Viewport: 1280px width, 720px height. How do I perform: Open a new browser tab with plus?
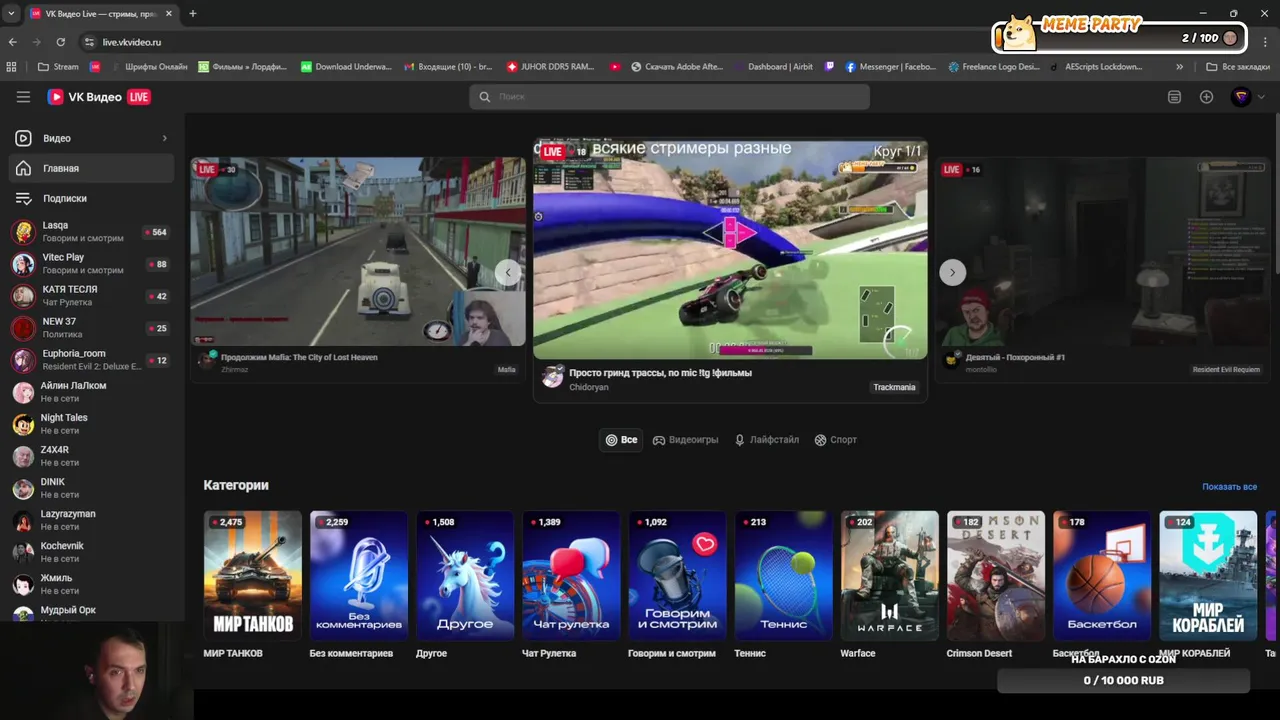tap(193, 14)
